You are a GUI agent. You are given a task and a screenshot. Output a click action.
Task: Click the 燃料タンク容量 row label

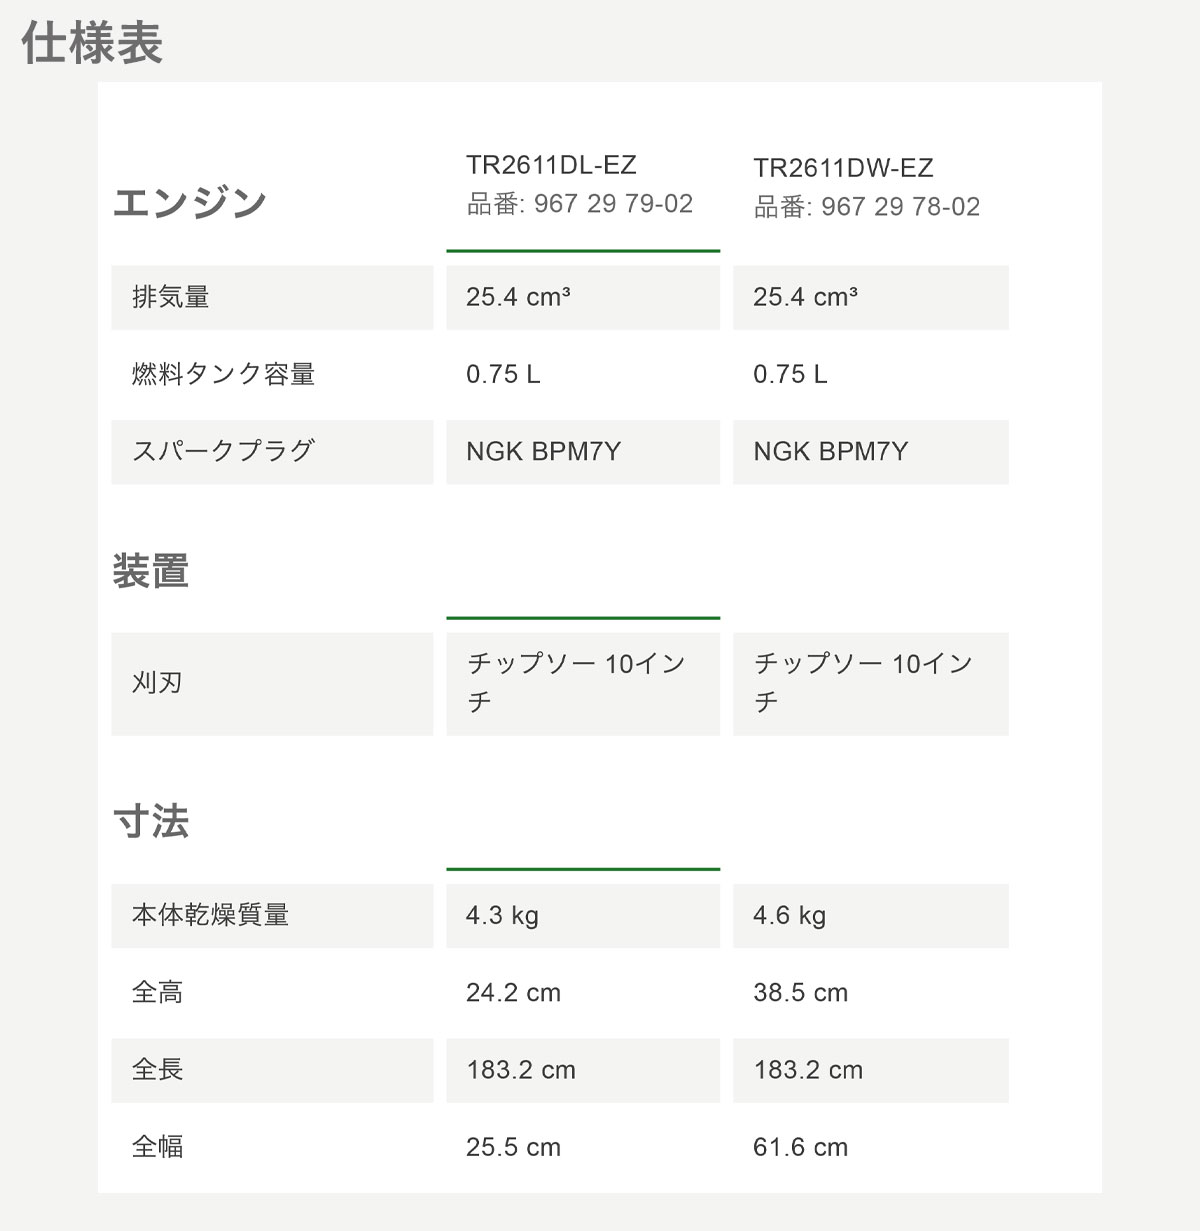pos(223,374)
